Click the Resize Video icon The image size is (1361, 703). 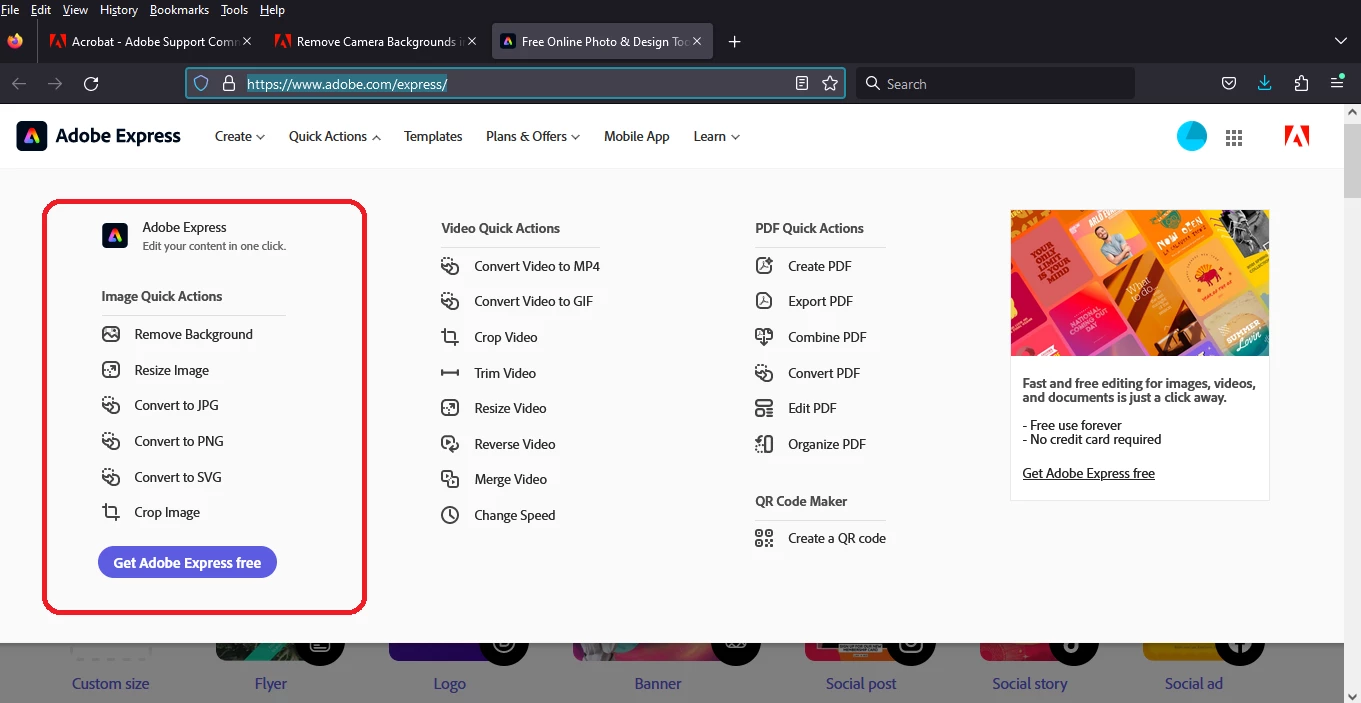tap(450, 408)
